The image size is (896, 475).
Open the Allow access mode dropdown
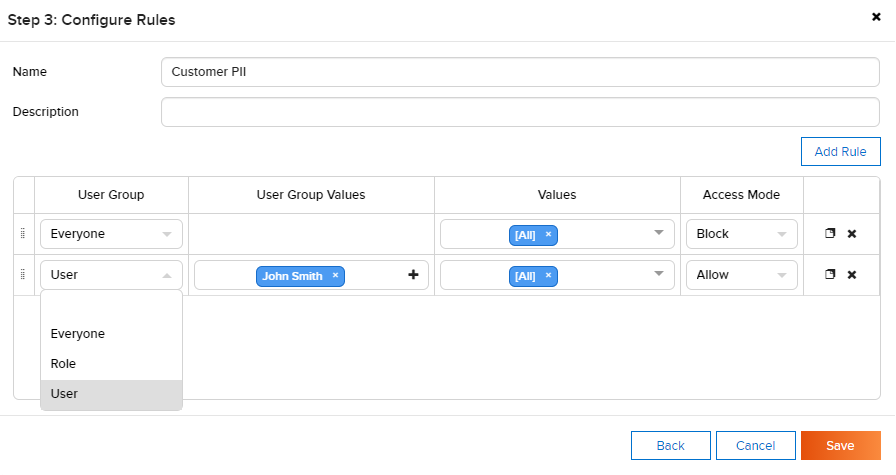click(x=742, y=275)
